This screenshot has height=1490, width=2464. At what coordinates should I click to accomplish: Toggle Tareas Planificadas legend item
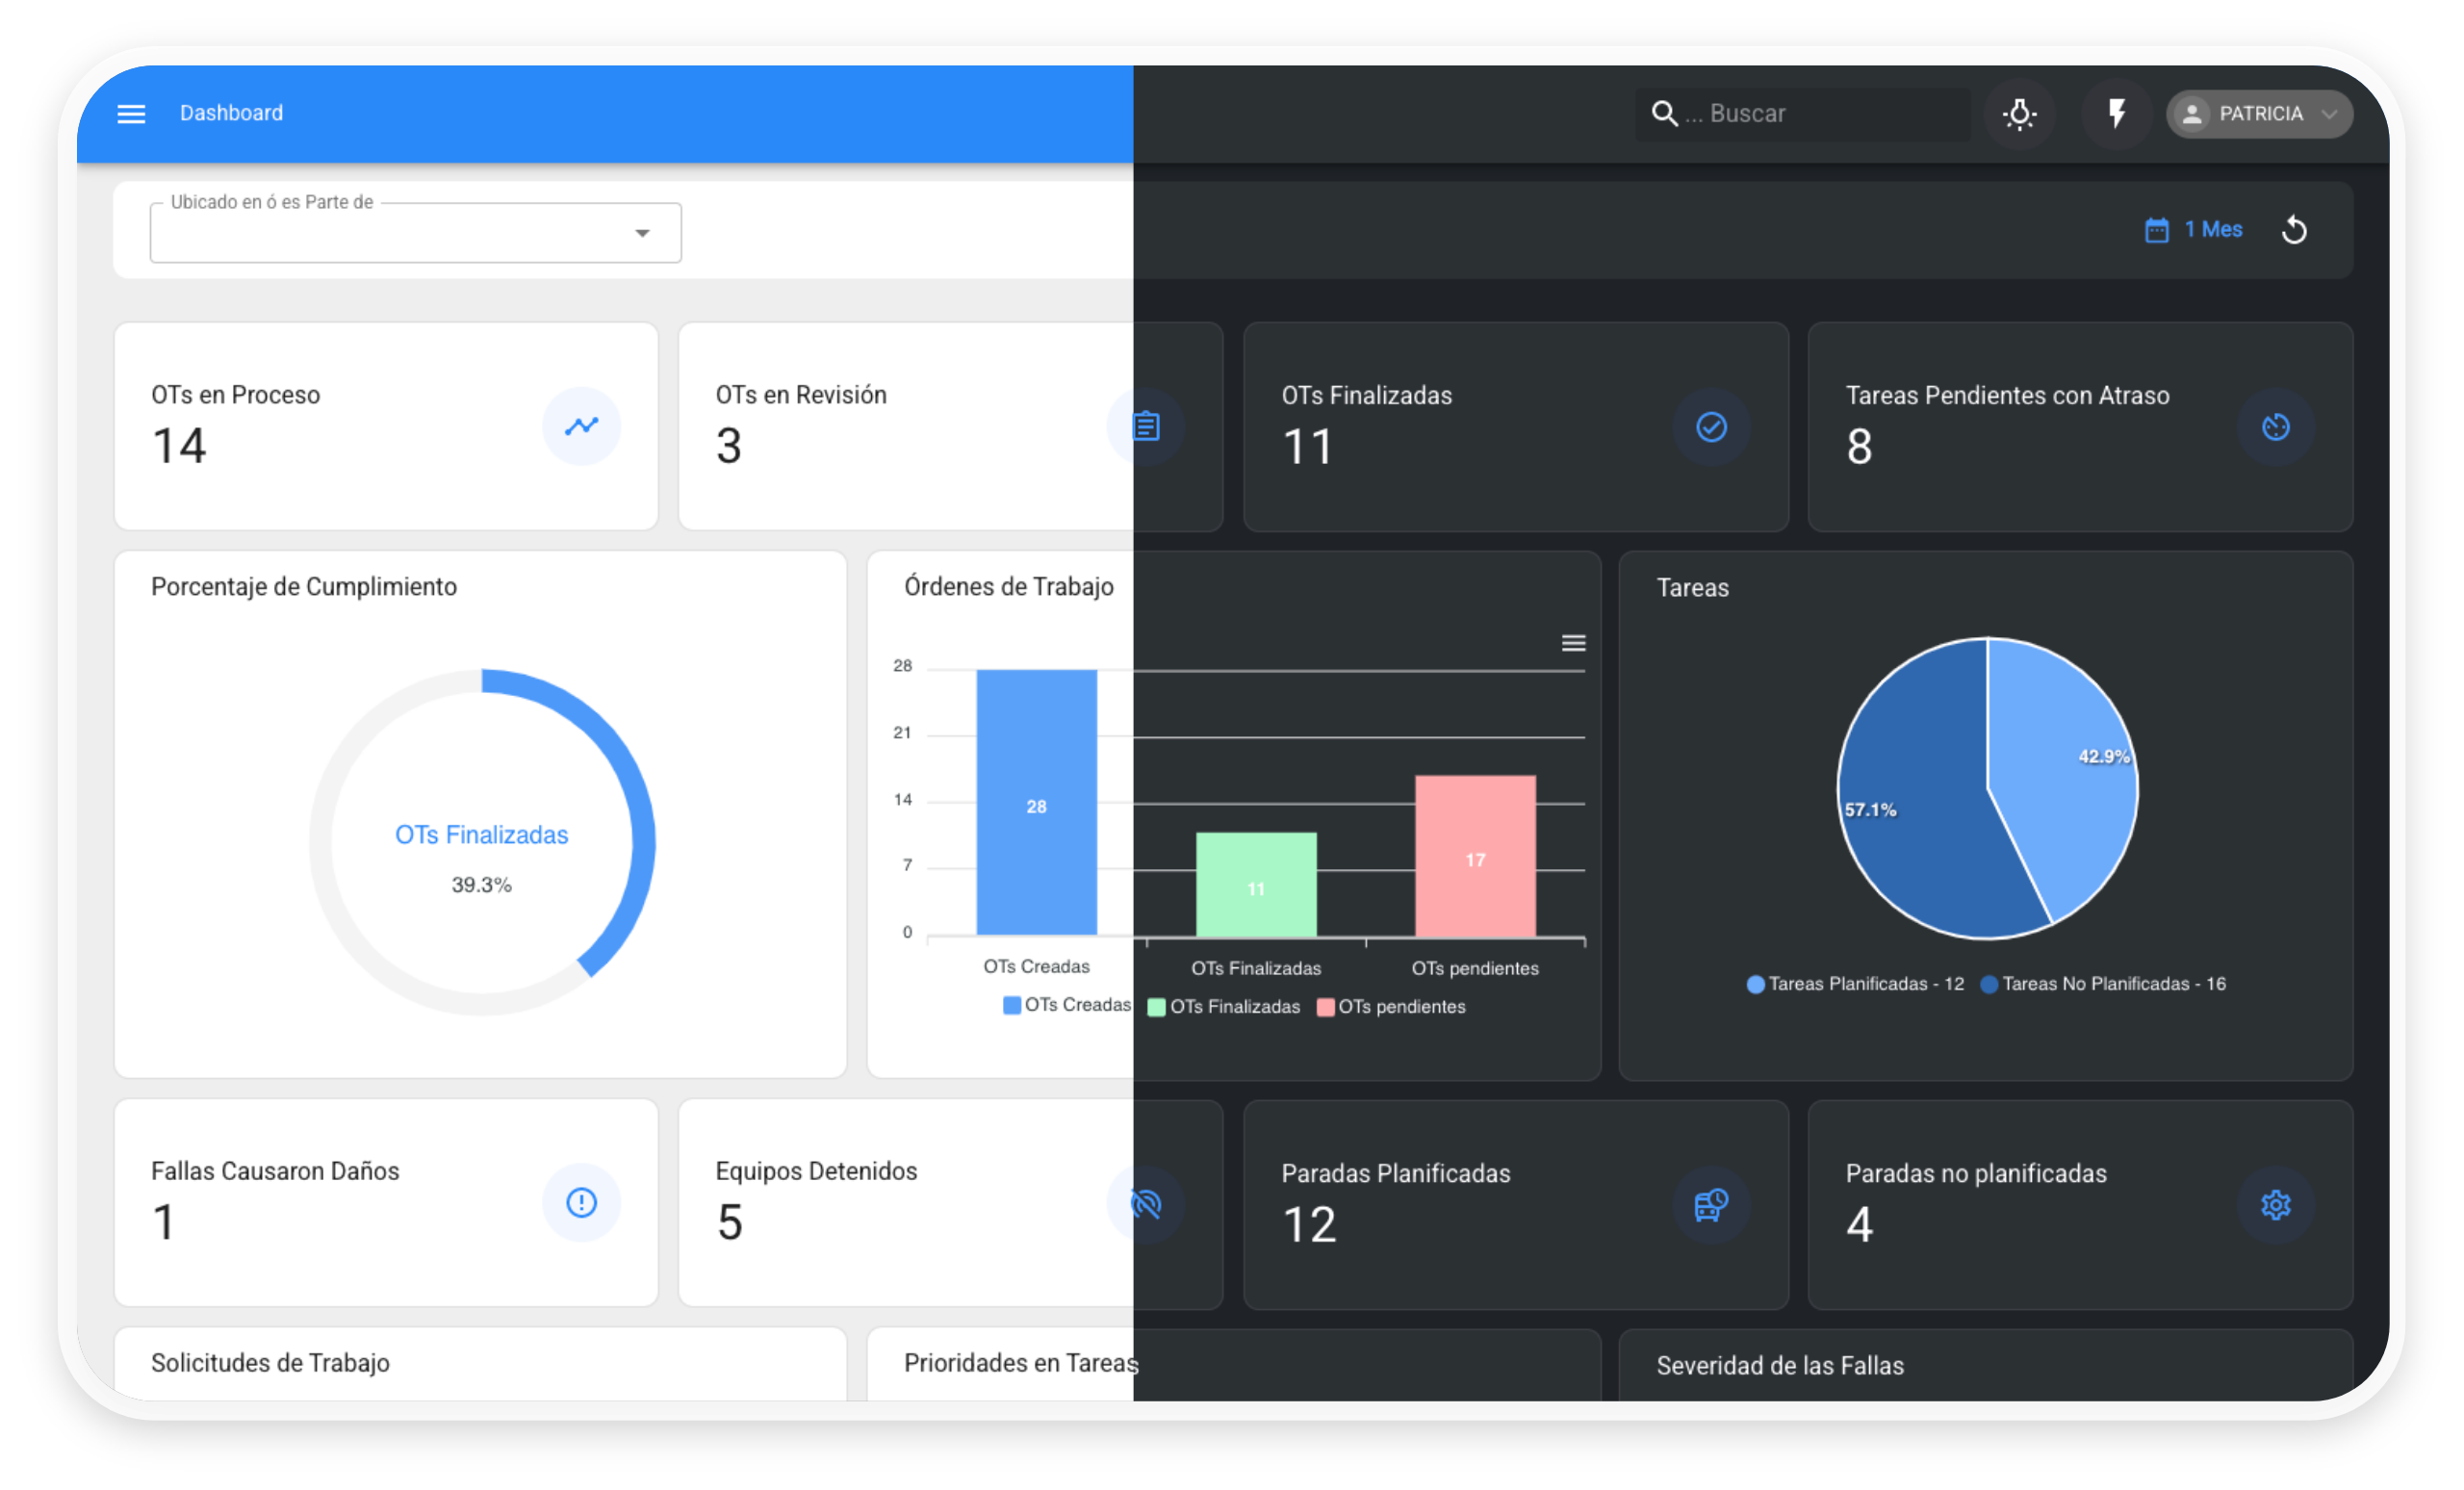pyautogui.click(x=1855, y=984)
